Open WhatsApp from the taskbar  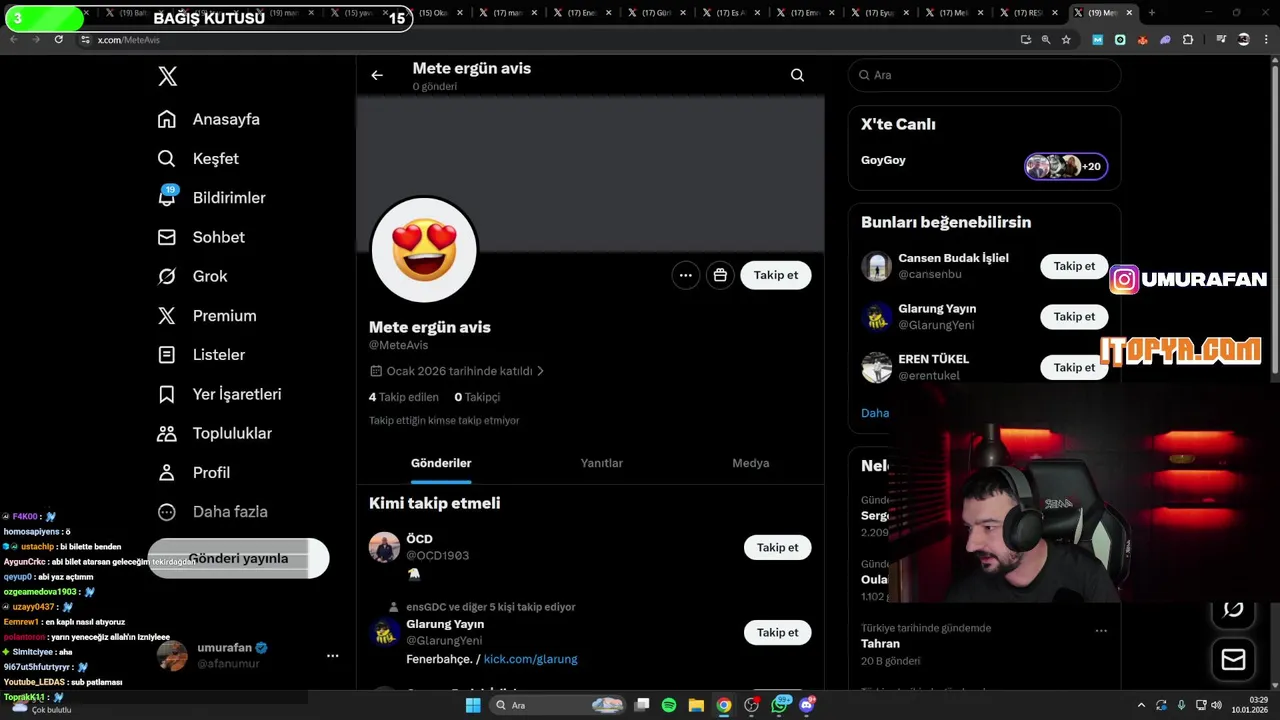(780, 705)
